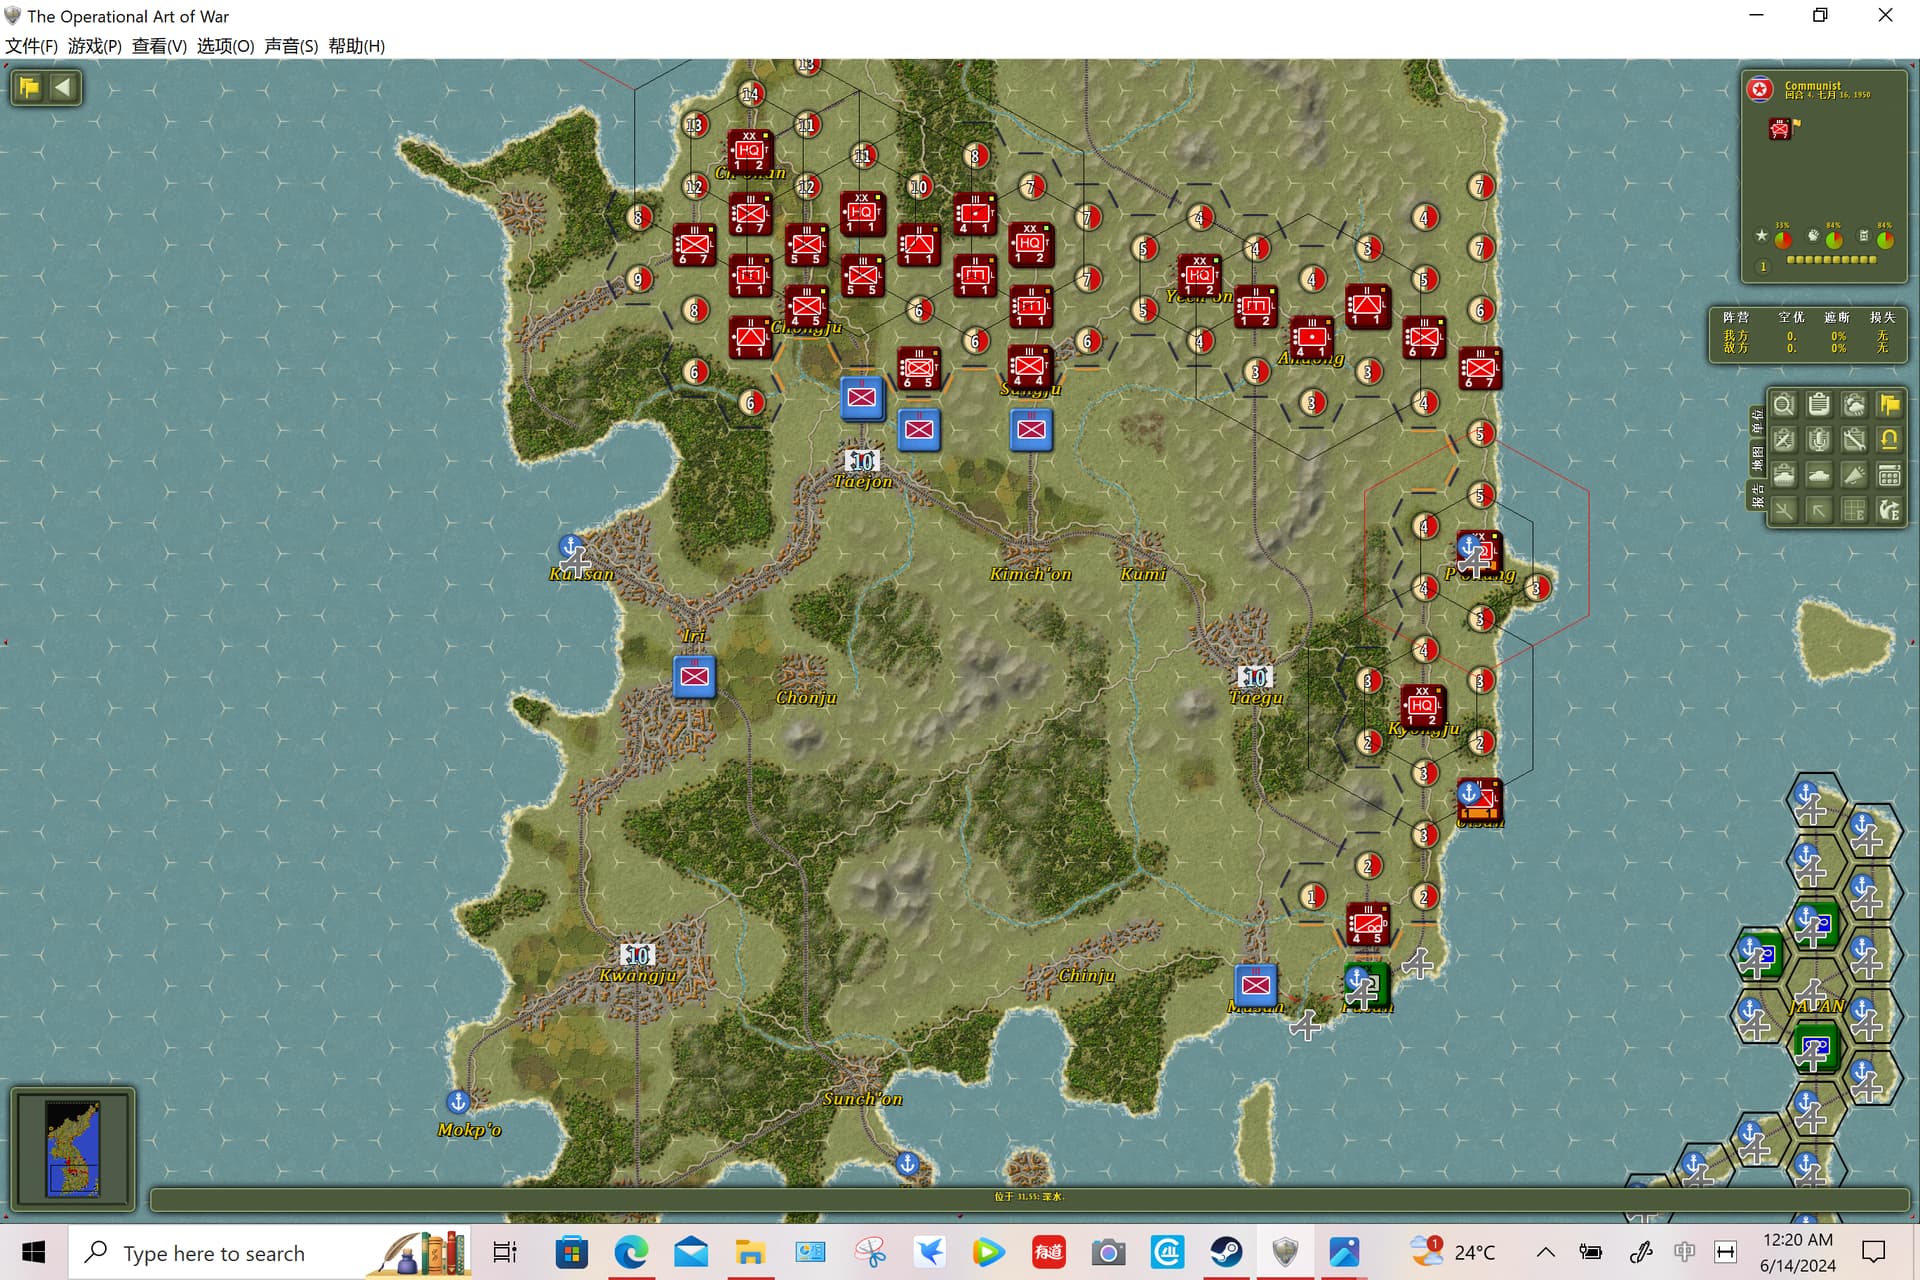Image resolution: width=1920 pixels, height=1280 pixels.
Task: Click the yellow flags objectives icon
Action: [x=1889, y=404]
